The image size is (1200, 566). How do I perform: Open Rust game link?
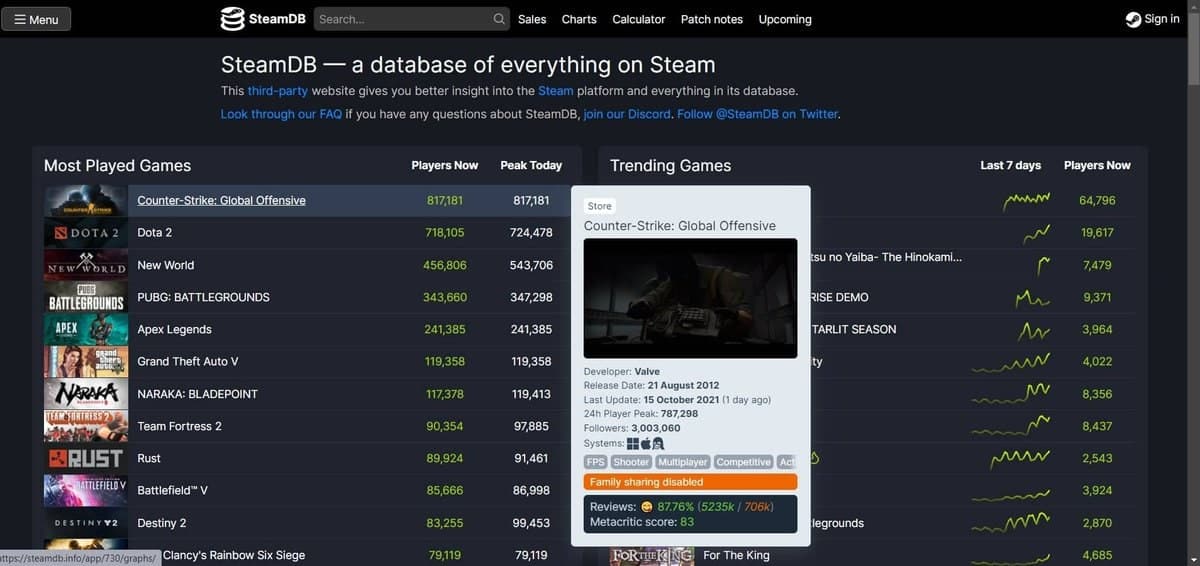pos(149,458)
